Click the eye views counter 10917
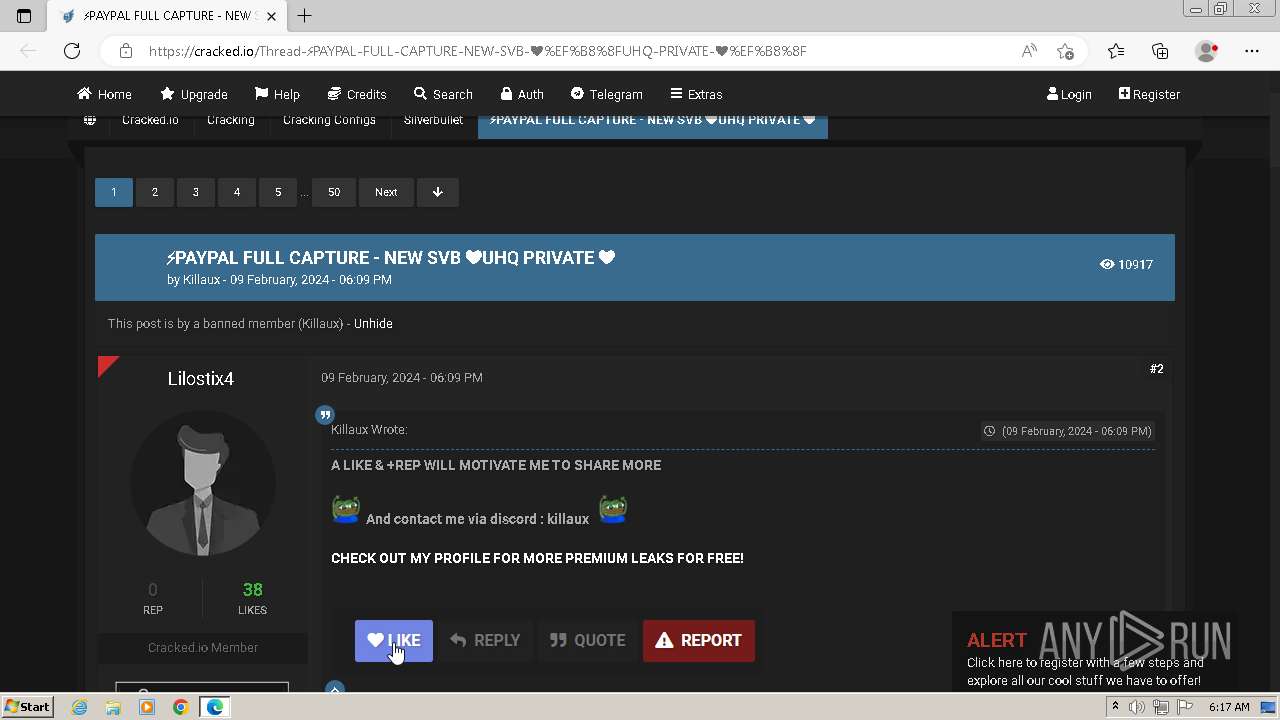This screenshot has height=720, width=1280. pos(1126,265)
